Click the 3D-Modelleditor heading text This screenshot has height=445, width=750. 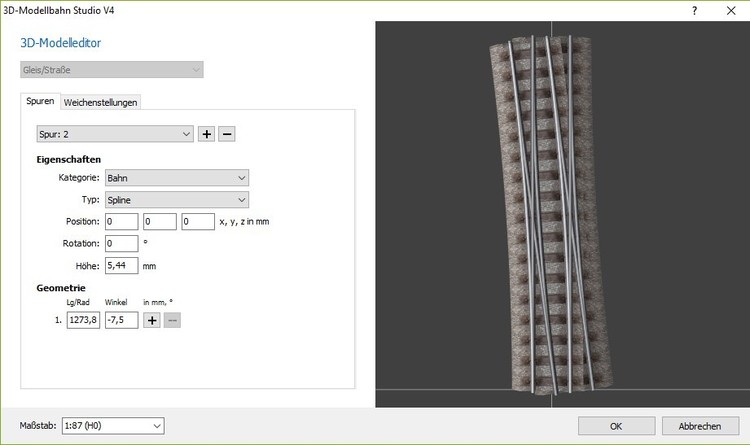tap(61, 43)
